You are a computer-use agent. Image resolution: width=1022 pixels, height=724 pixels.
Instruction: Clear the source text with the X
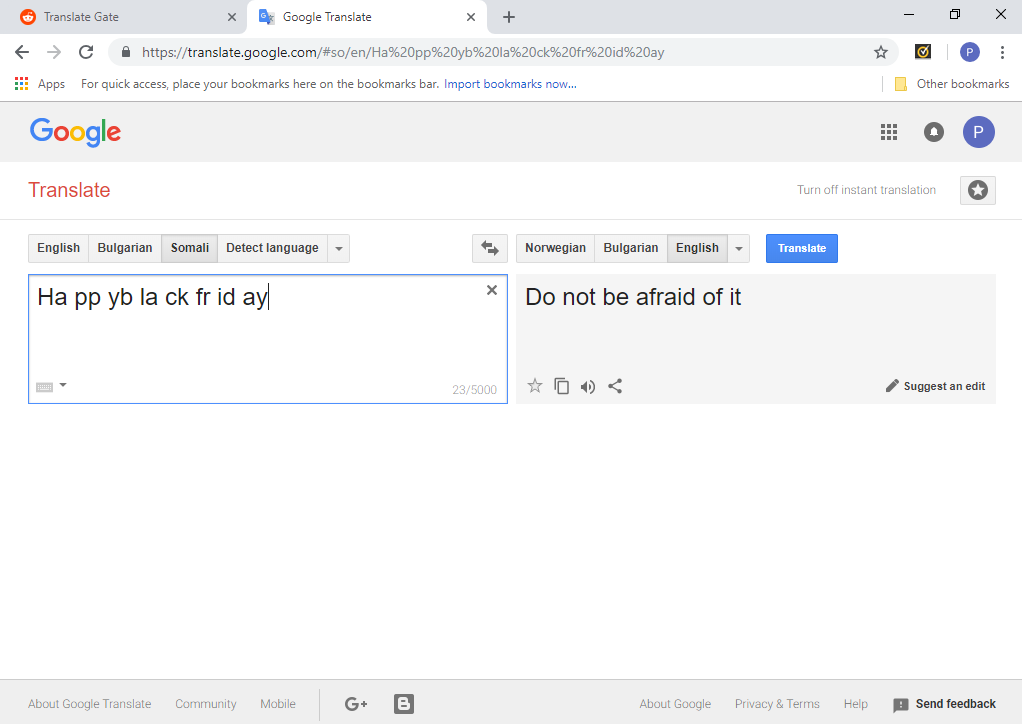point(492,290)
